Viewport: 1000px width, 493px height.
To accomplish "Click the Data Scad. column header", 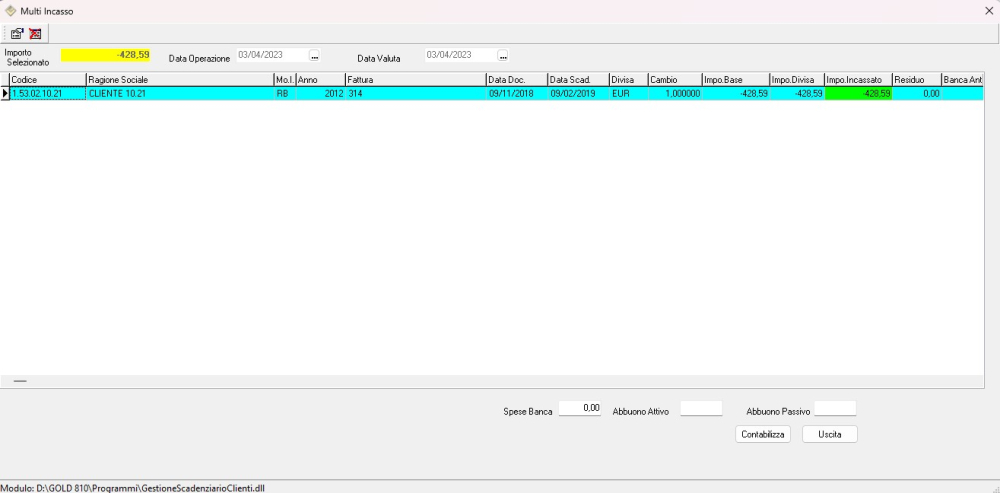I will tap(577, 79).
